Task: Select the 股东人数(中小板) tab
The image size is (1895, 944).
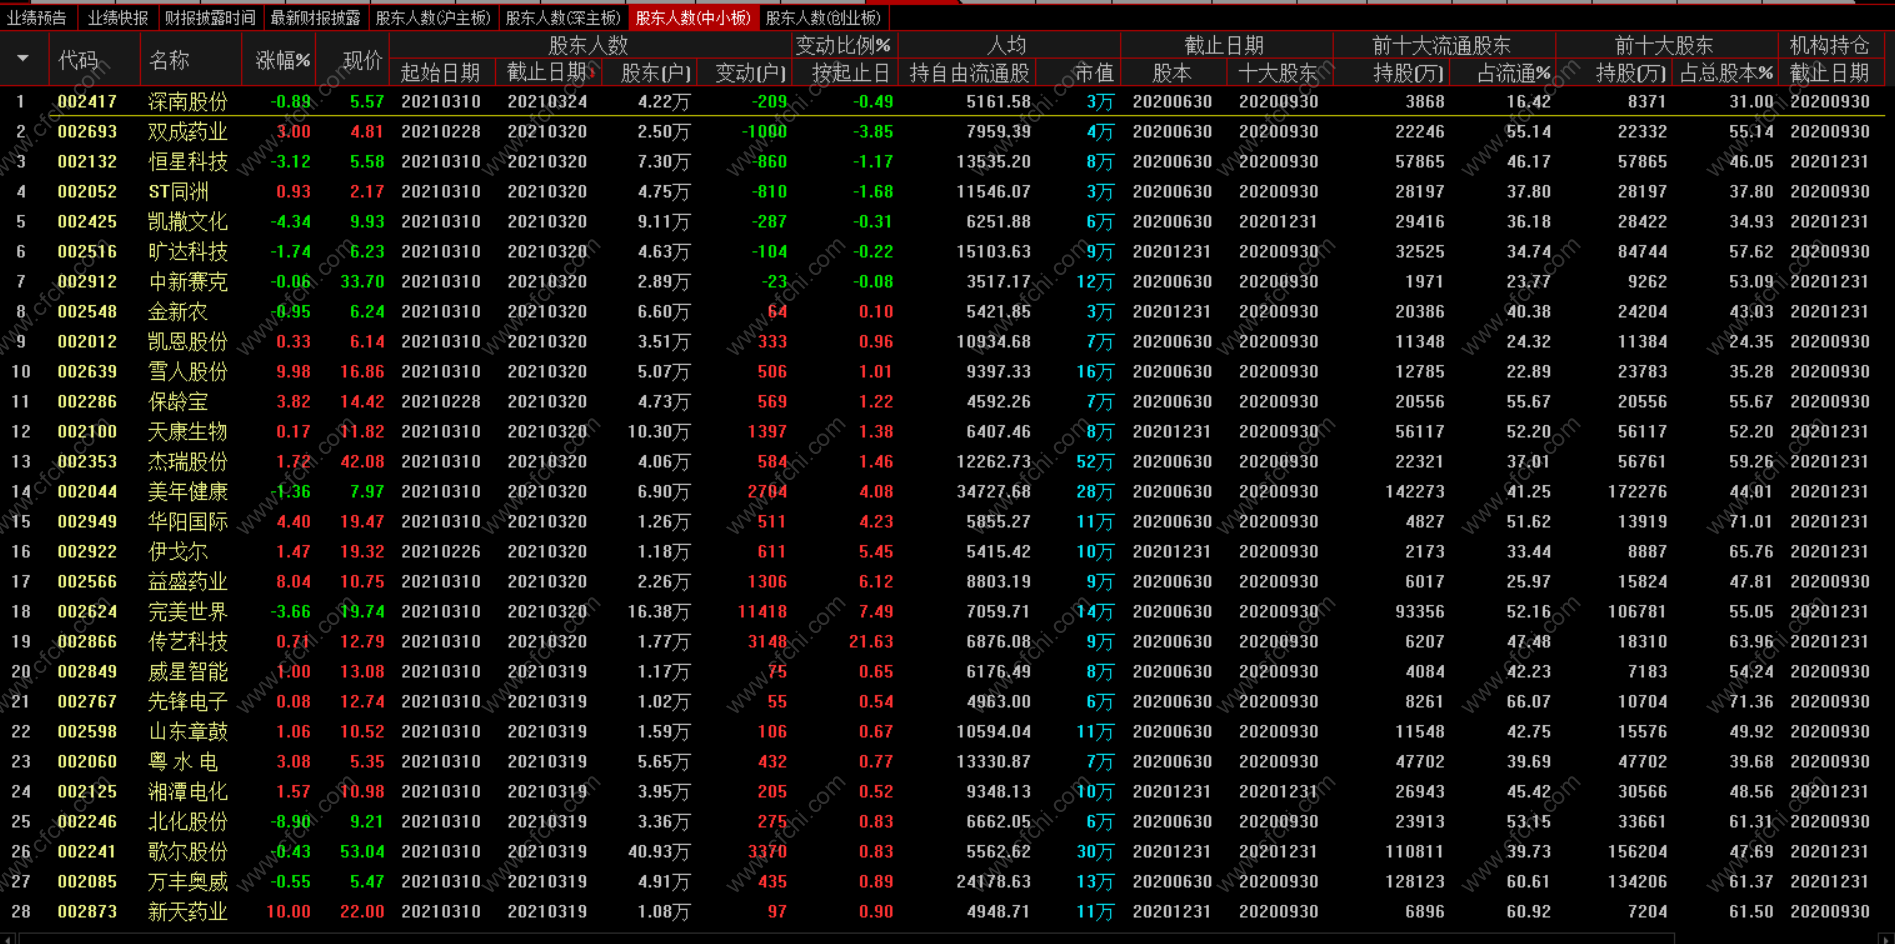Action: tap(693, 18)
